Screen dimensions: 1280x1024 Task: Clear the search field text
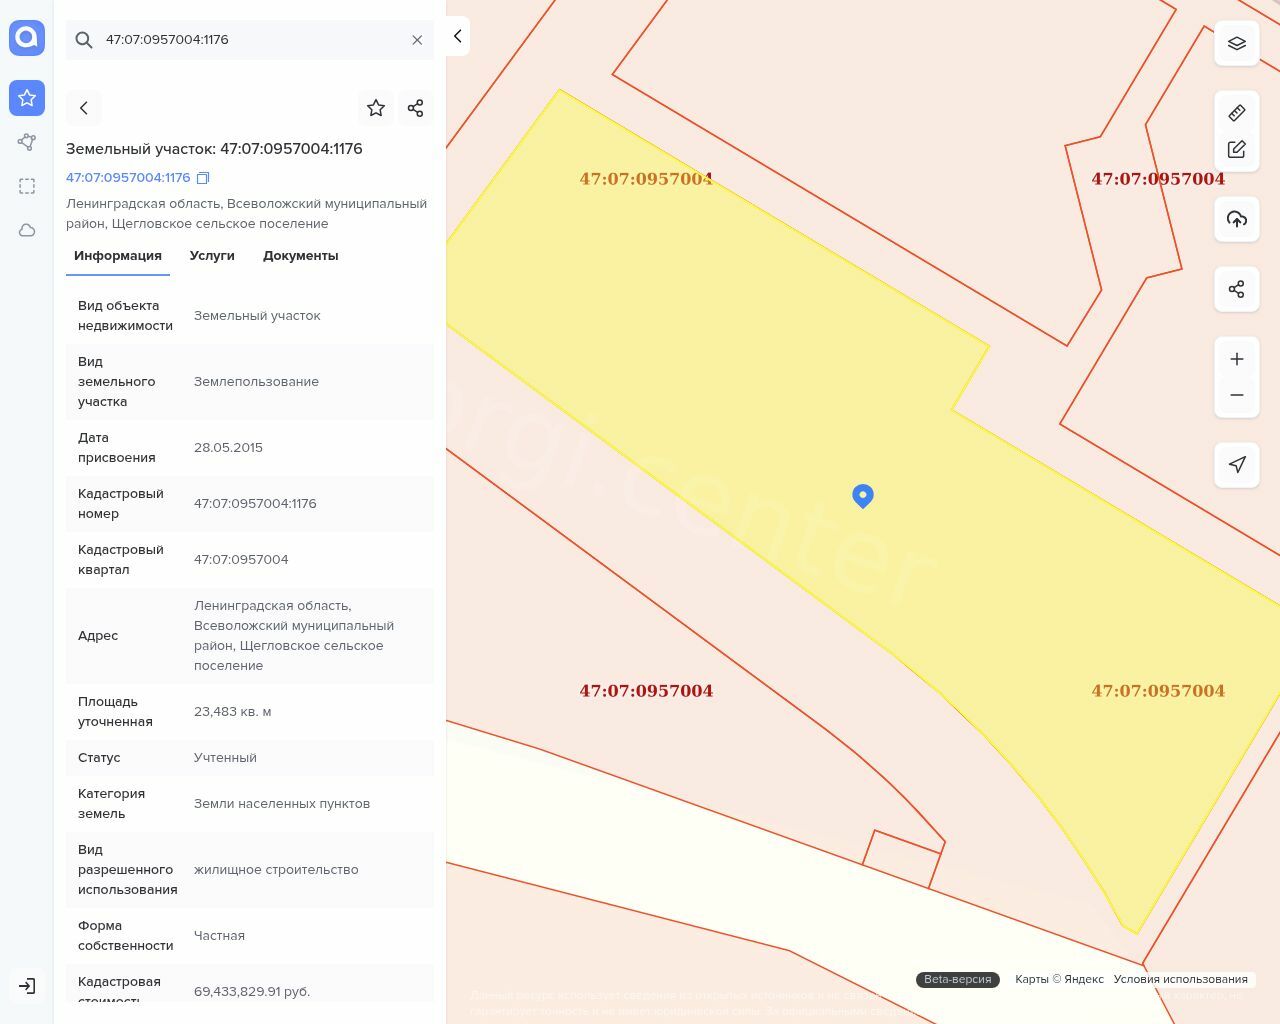tap(417, 40)
